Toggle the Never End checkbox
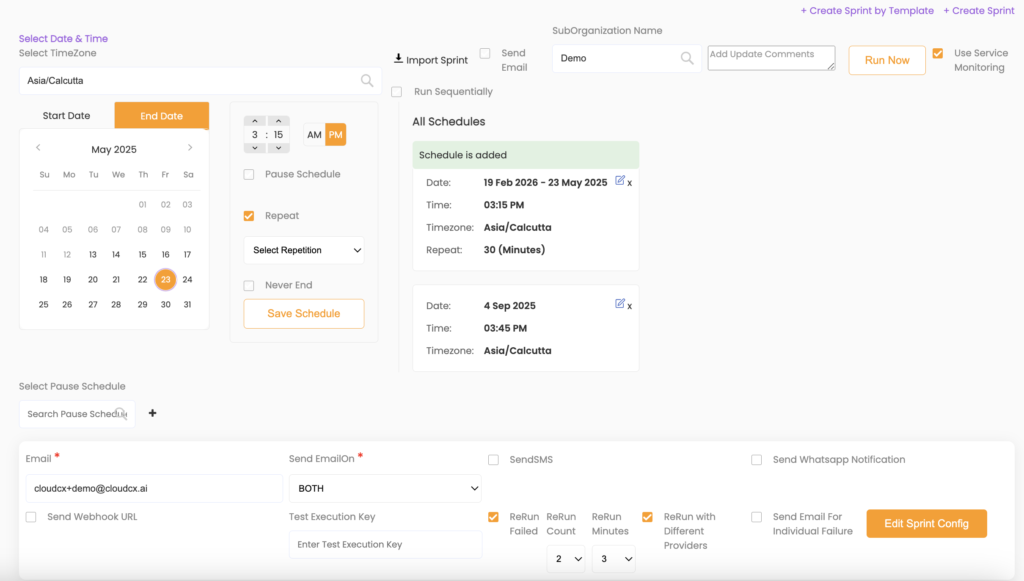This screenshot has height=581, width=1024. point(249,286)
